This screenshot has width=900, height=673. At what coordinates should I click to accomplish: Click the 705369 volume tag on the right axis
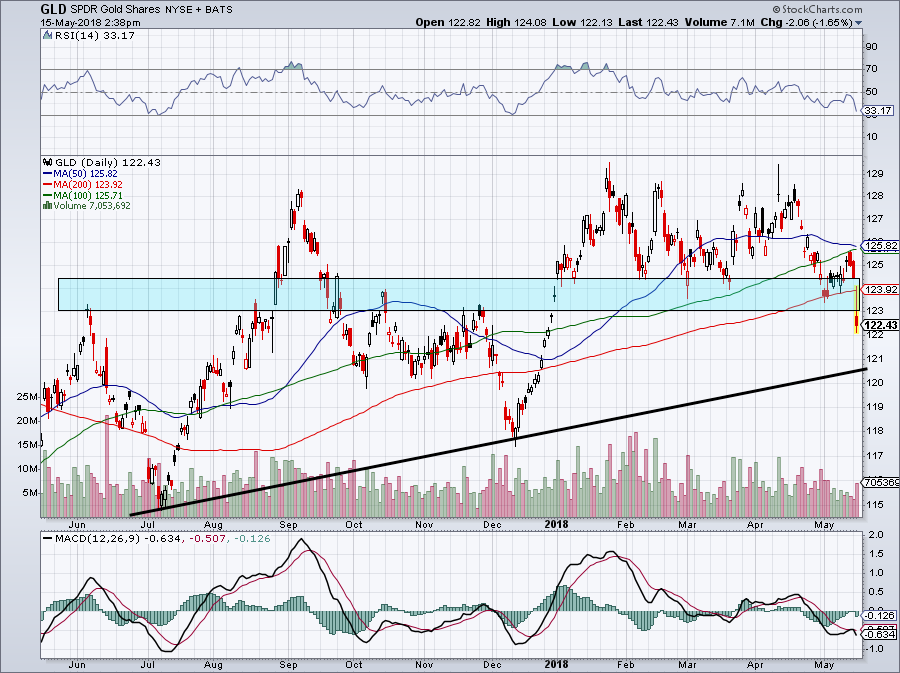tap(881, 483)
